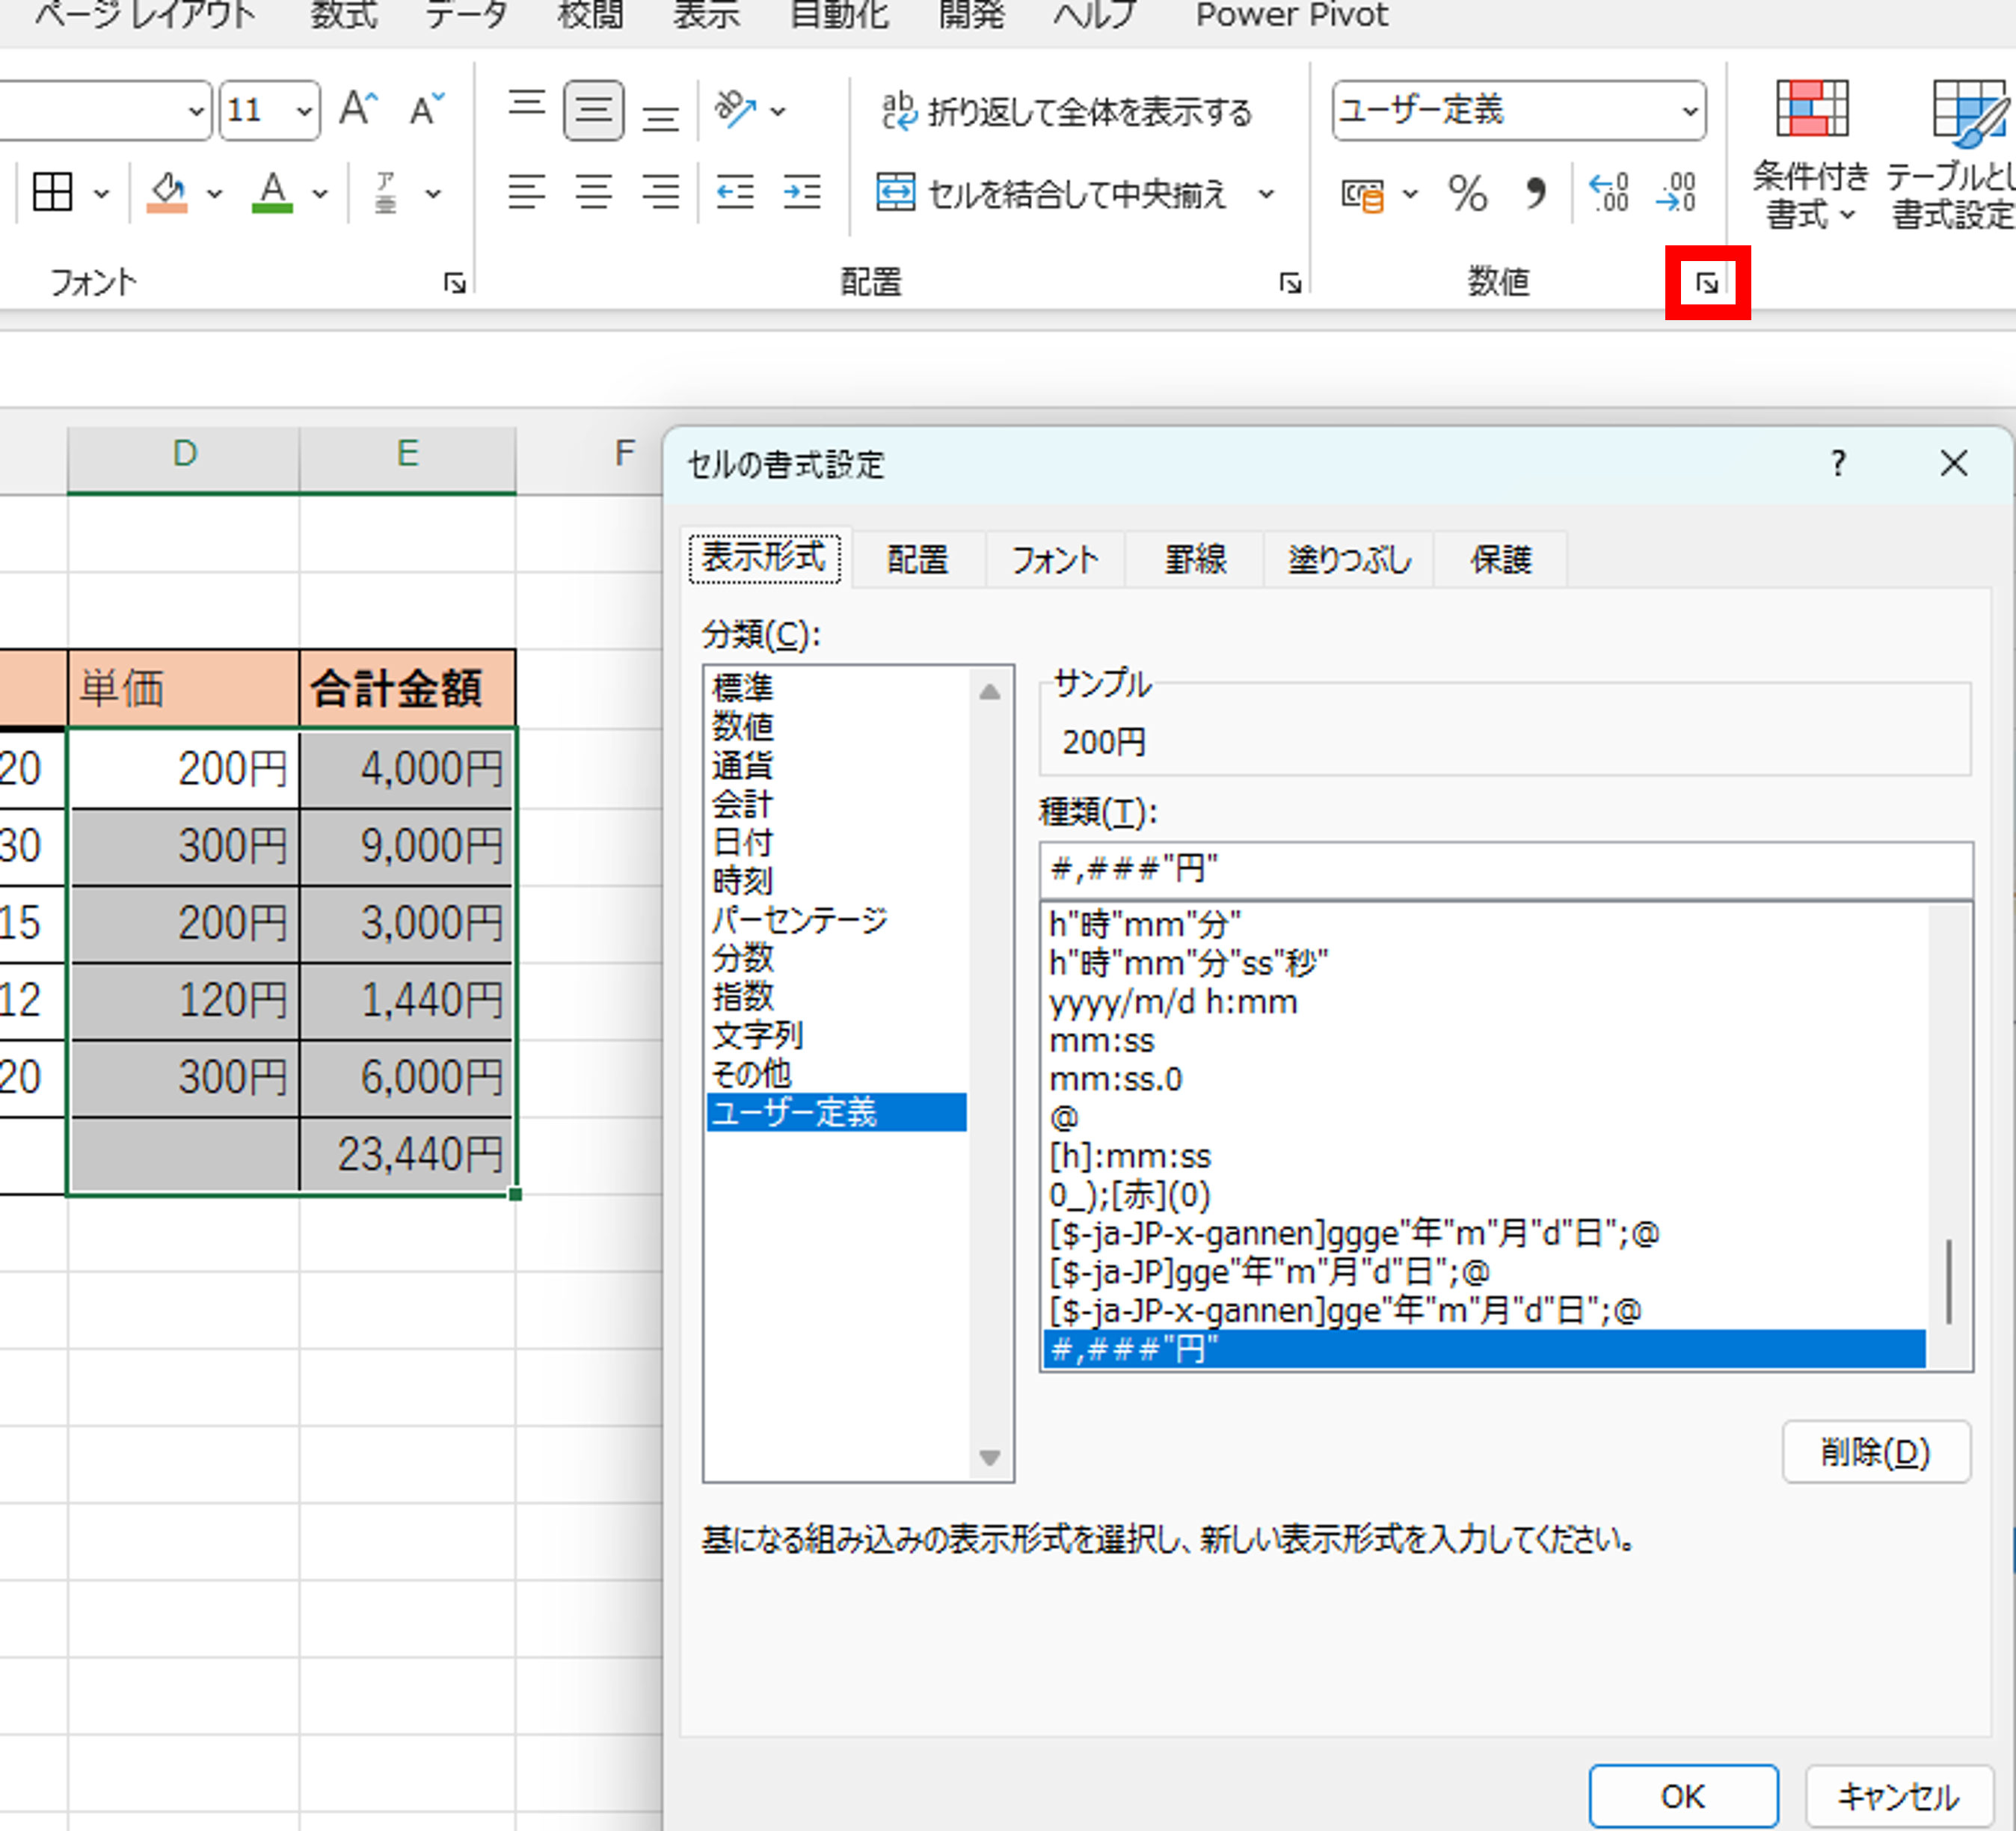This screenshot has height=1831, width=2016.
Task: Apply accounting number format icon
Action: point(1362,194)
